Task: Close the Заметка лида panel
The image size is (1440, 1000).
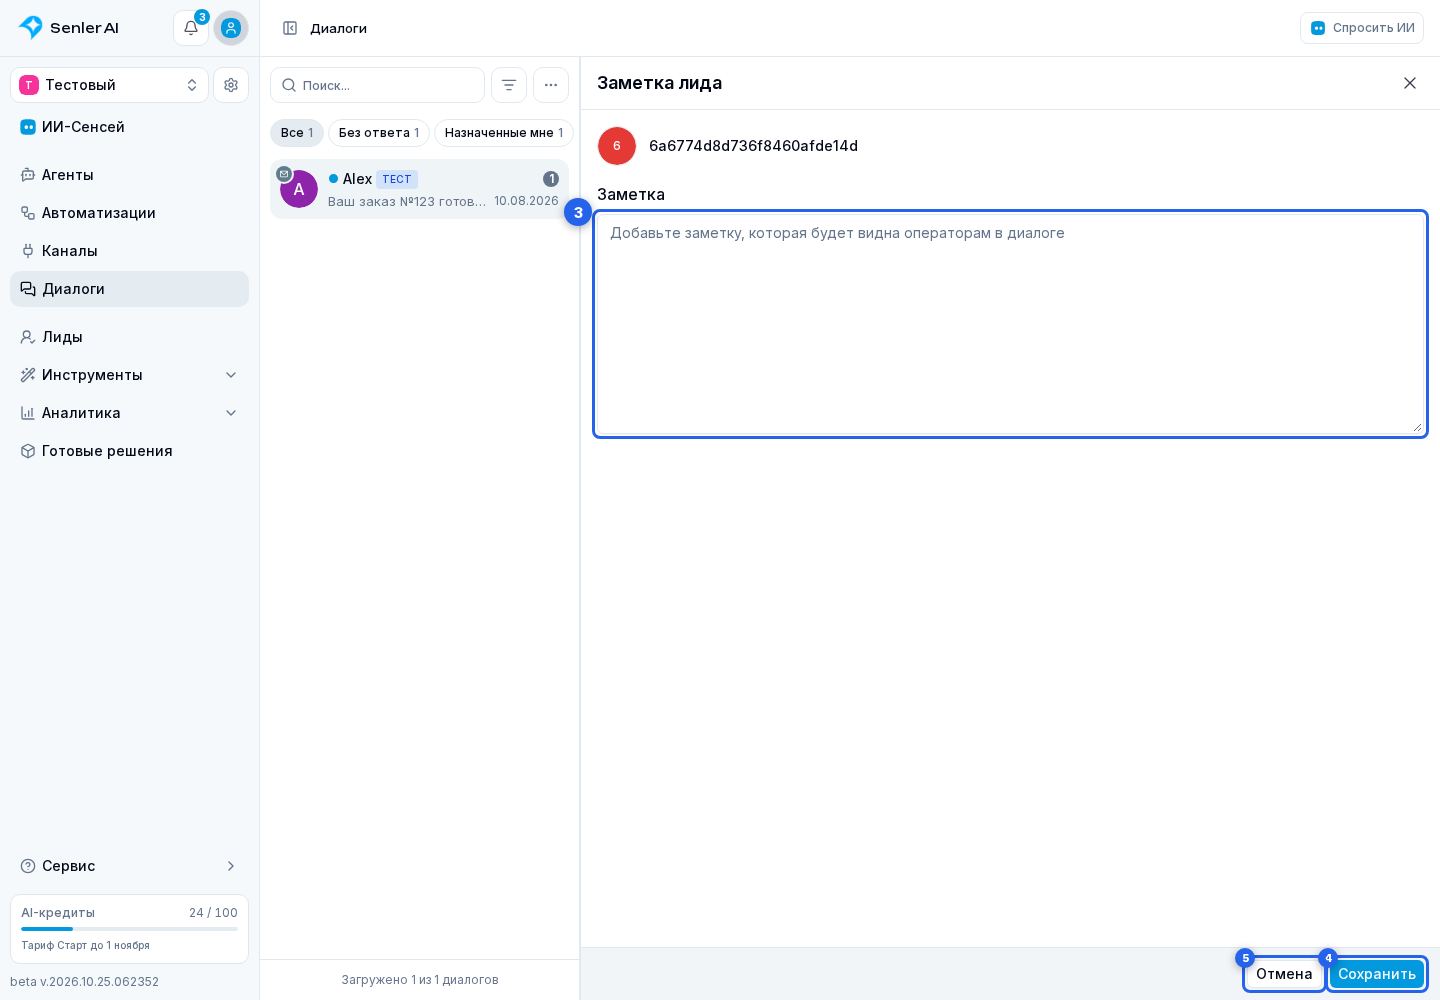Action: [1410, 83]
